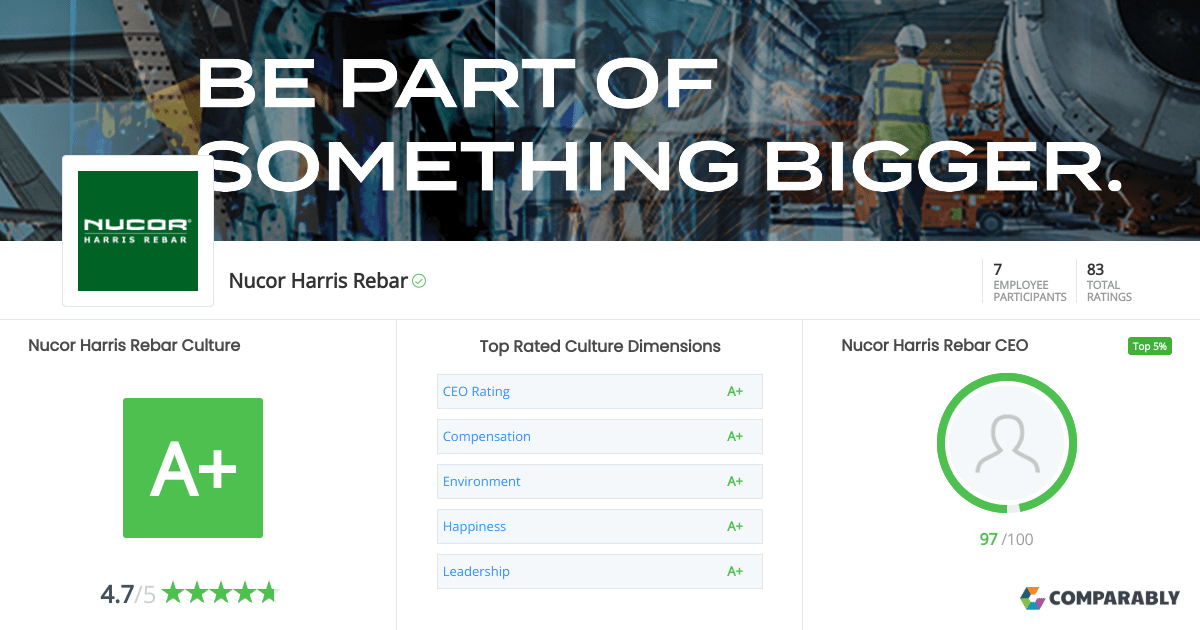
Task: Open the CEO Rating dimension
Action: pyautogui.click(x=476, y=391)
